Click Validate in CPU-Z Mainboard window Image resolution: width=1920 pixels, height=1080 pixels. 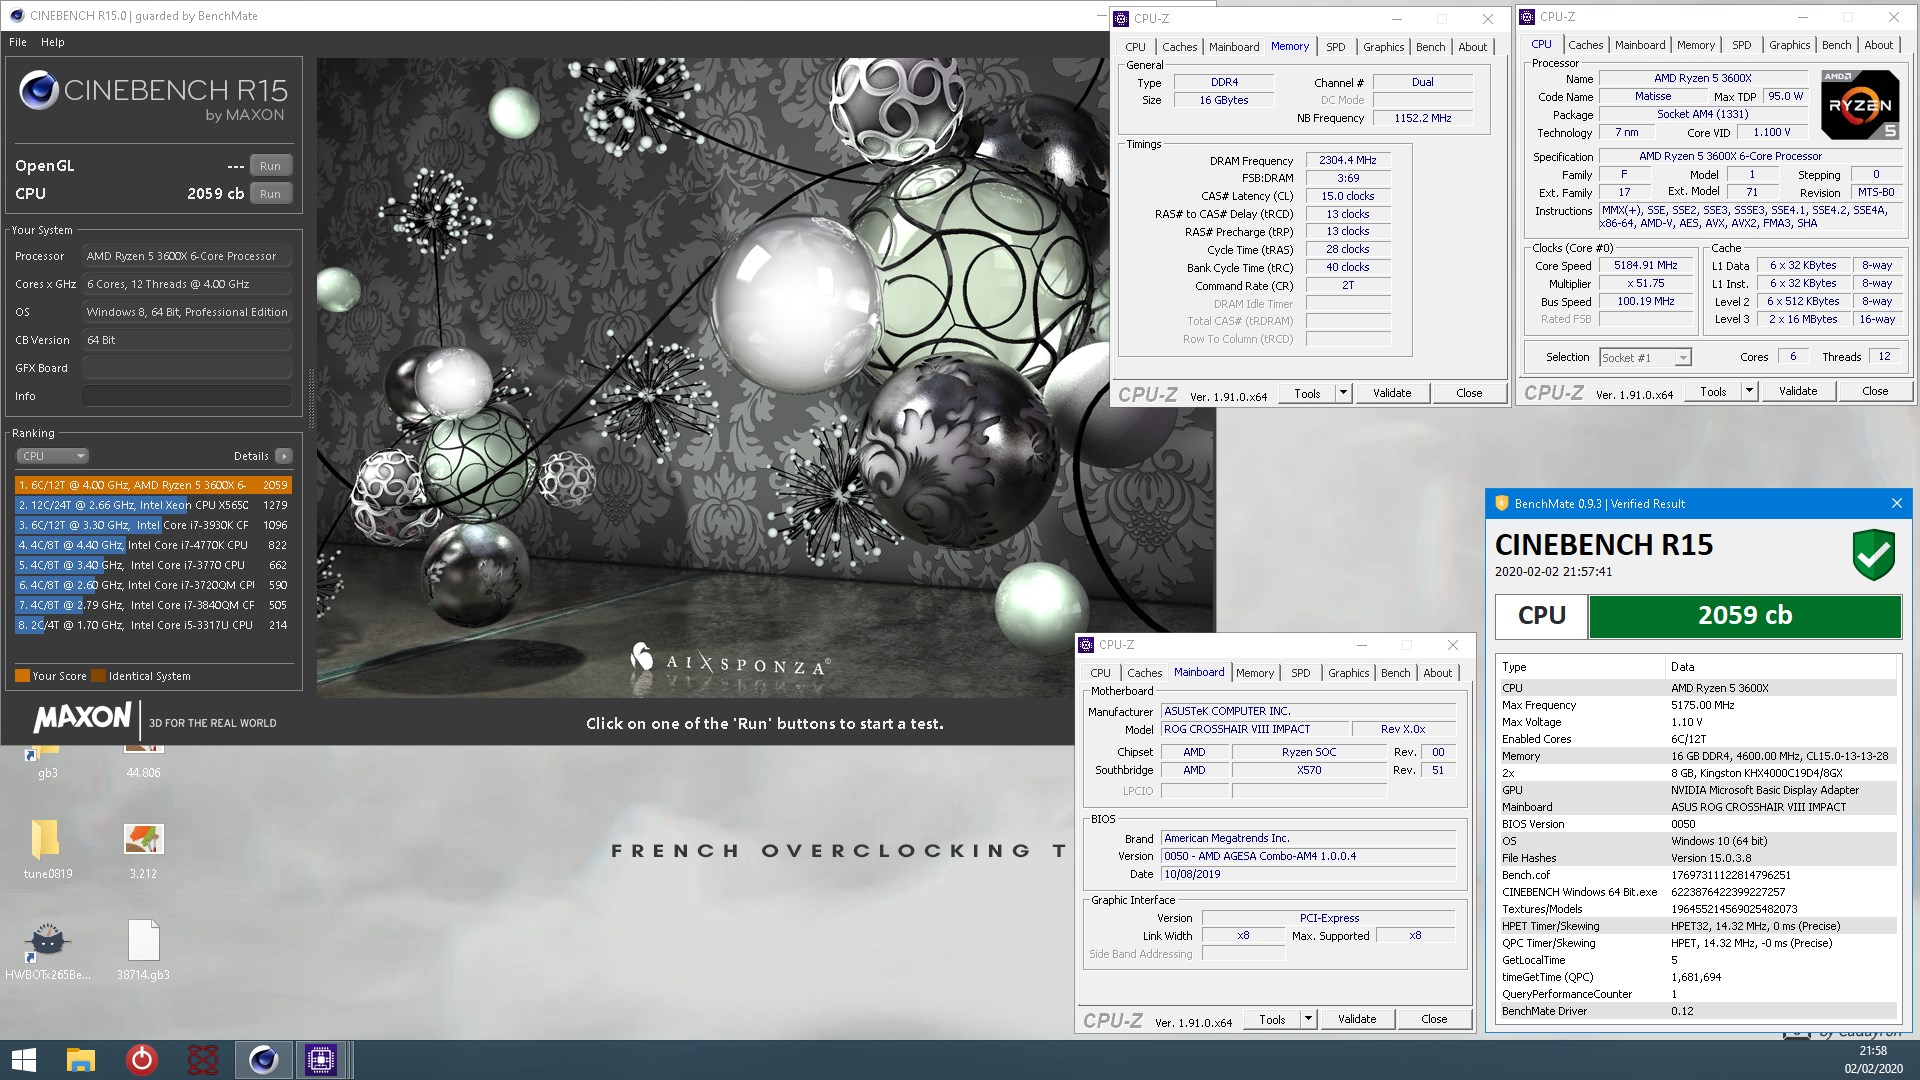1356,1019
